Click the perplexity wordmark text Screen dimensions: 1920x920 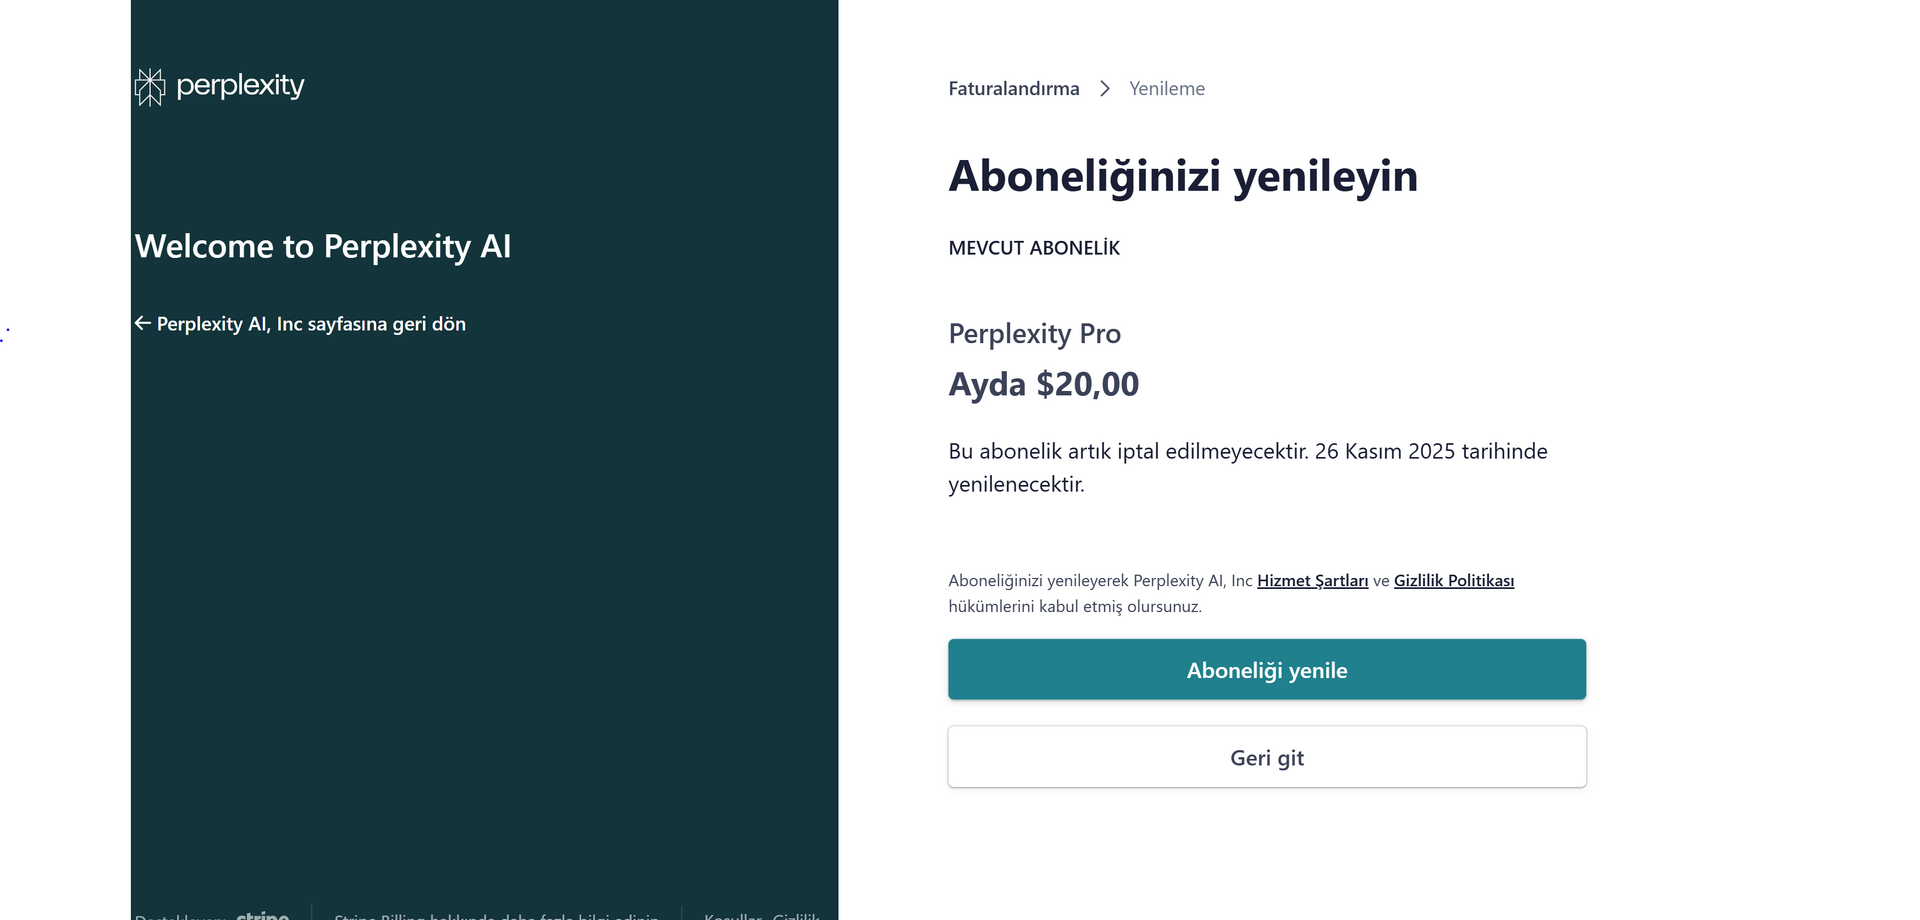click(240, 86)
